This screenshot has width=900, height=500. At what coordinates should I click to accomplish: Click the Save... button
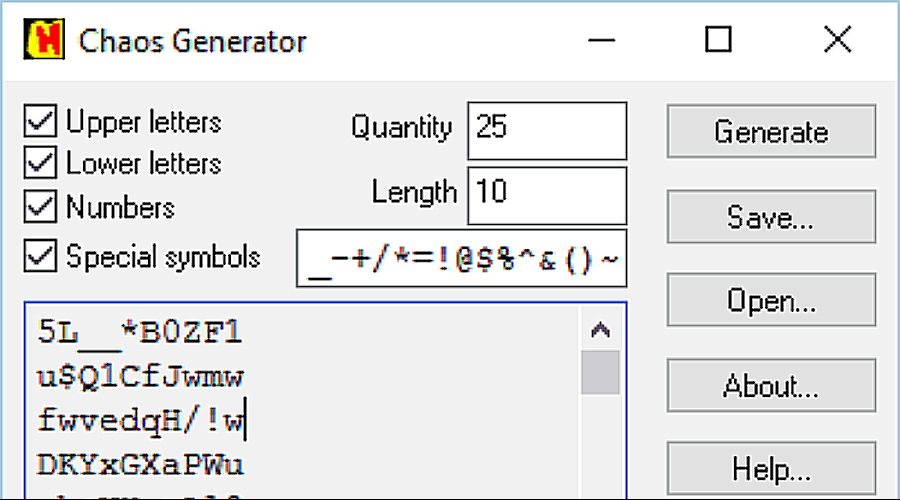pyautogui.click(x=771, y=217)
